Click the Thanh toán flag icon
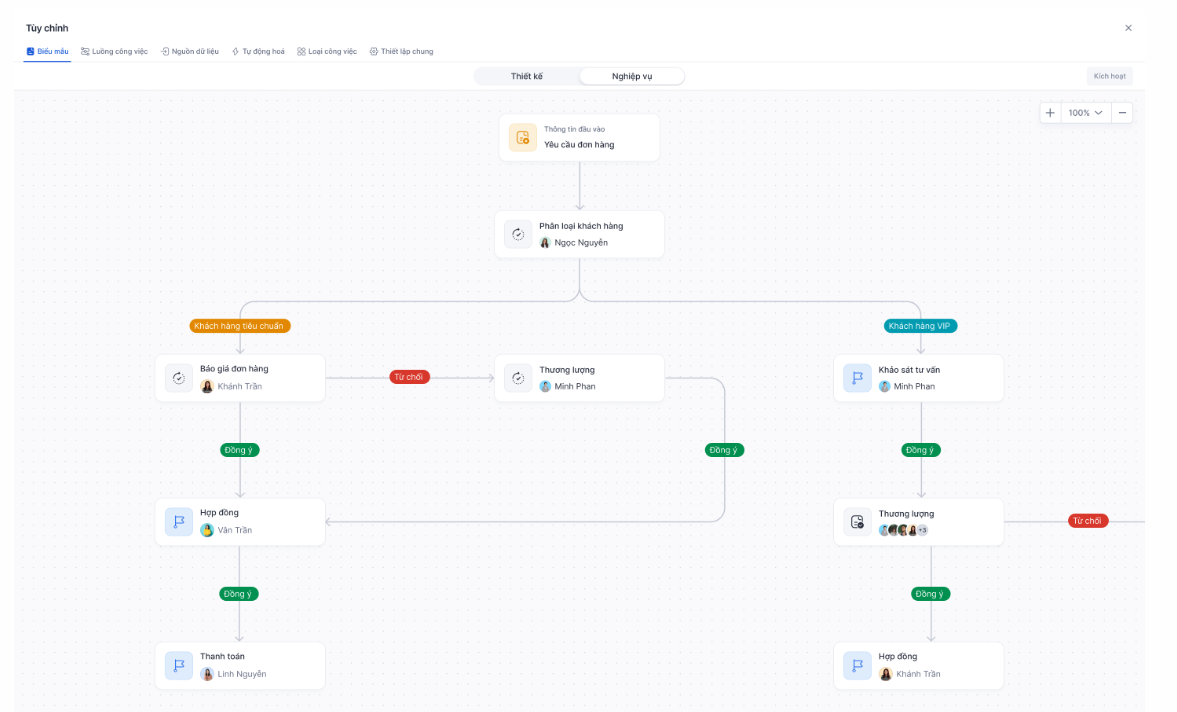The height and width of the screenshot is (712, 1177). (179, 666)
